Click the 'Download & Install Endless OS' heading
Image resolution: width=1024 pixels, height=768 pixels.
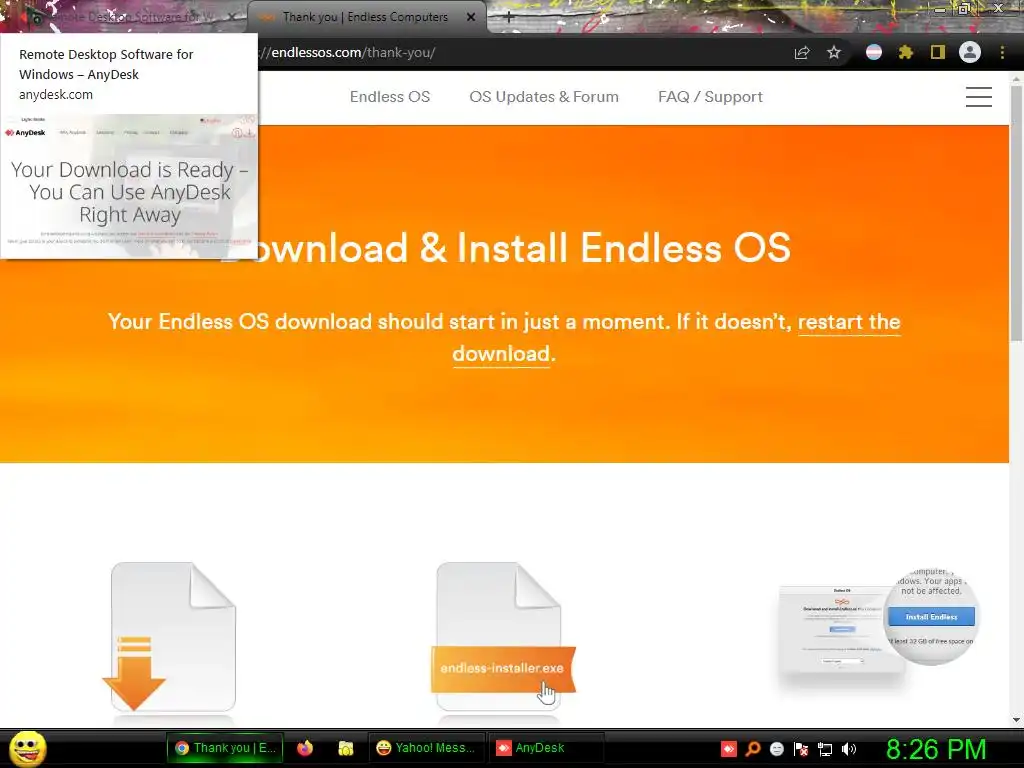click(505, 248)
